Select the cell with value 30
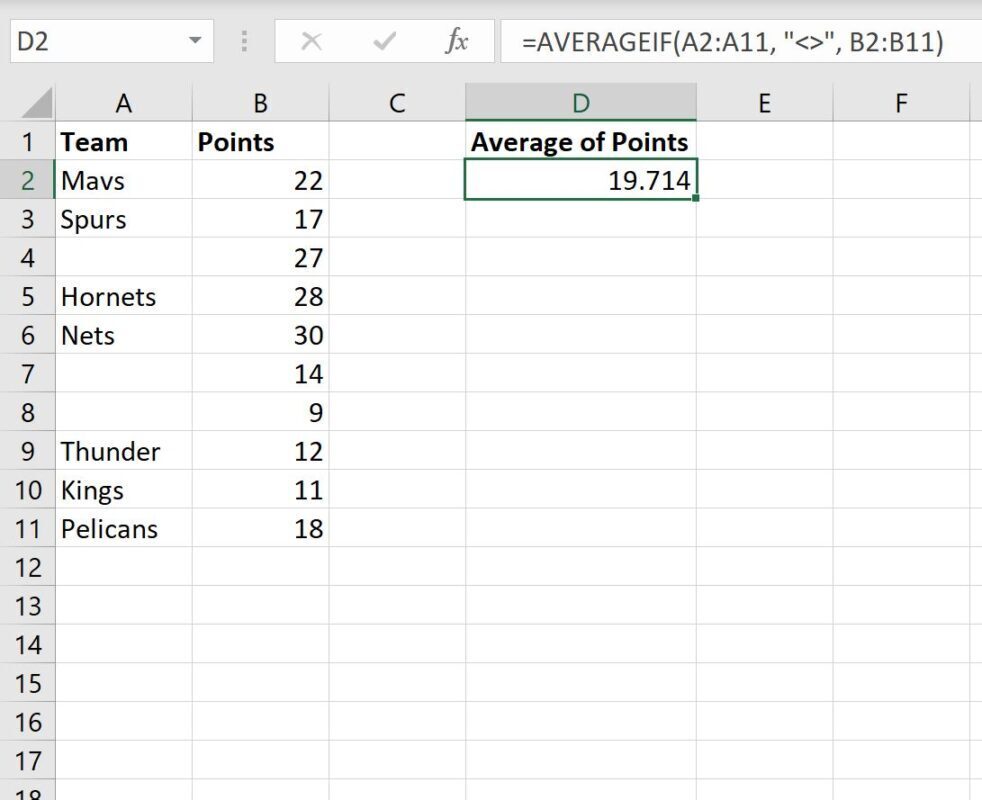This screenshot has width=982, height=800. 261,335
